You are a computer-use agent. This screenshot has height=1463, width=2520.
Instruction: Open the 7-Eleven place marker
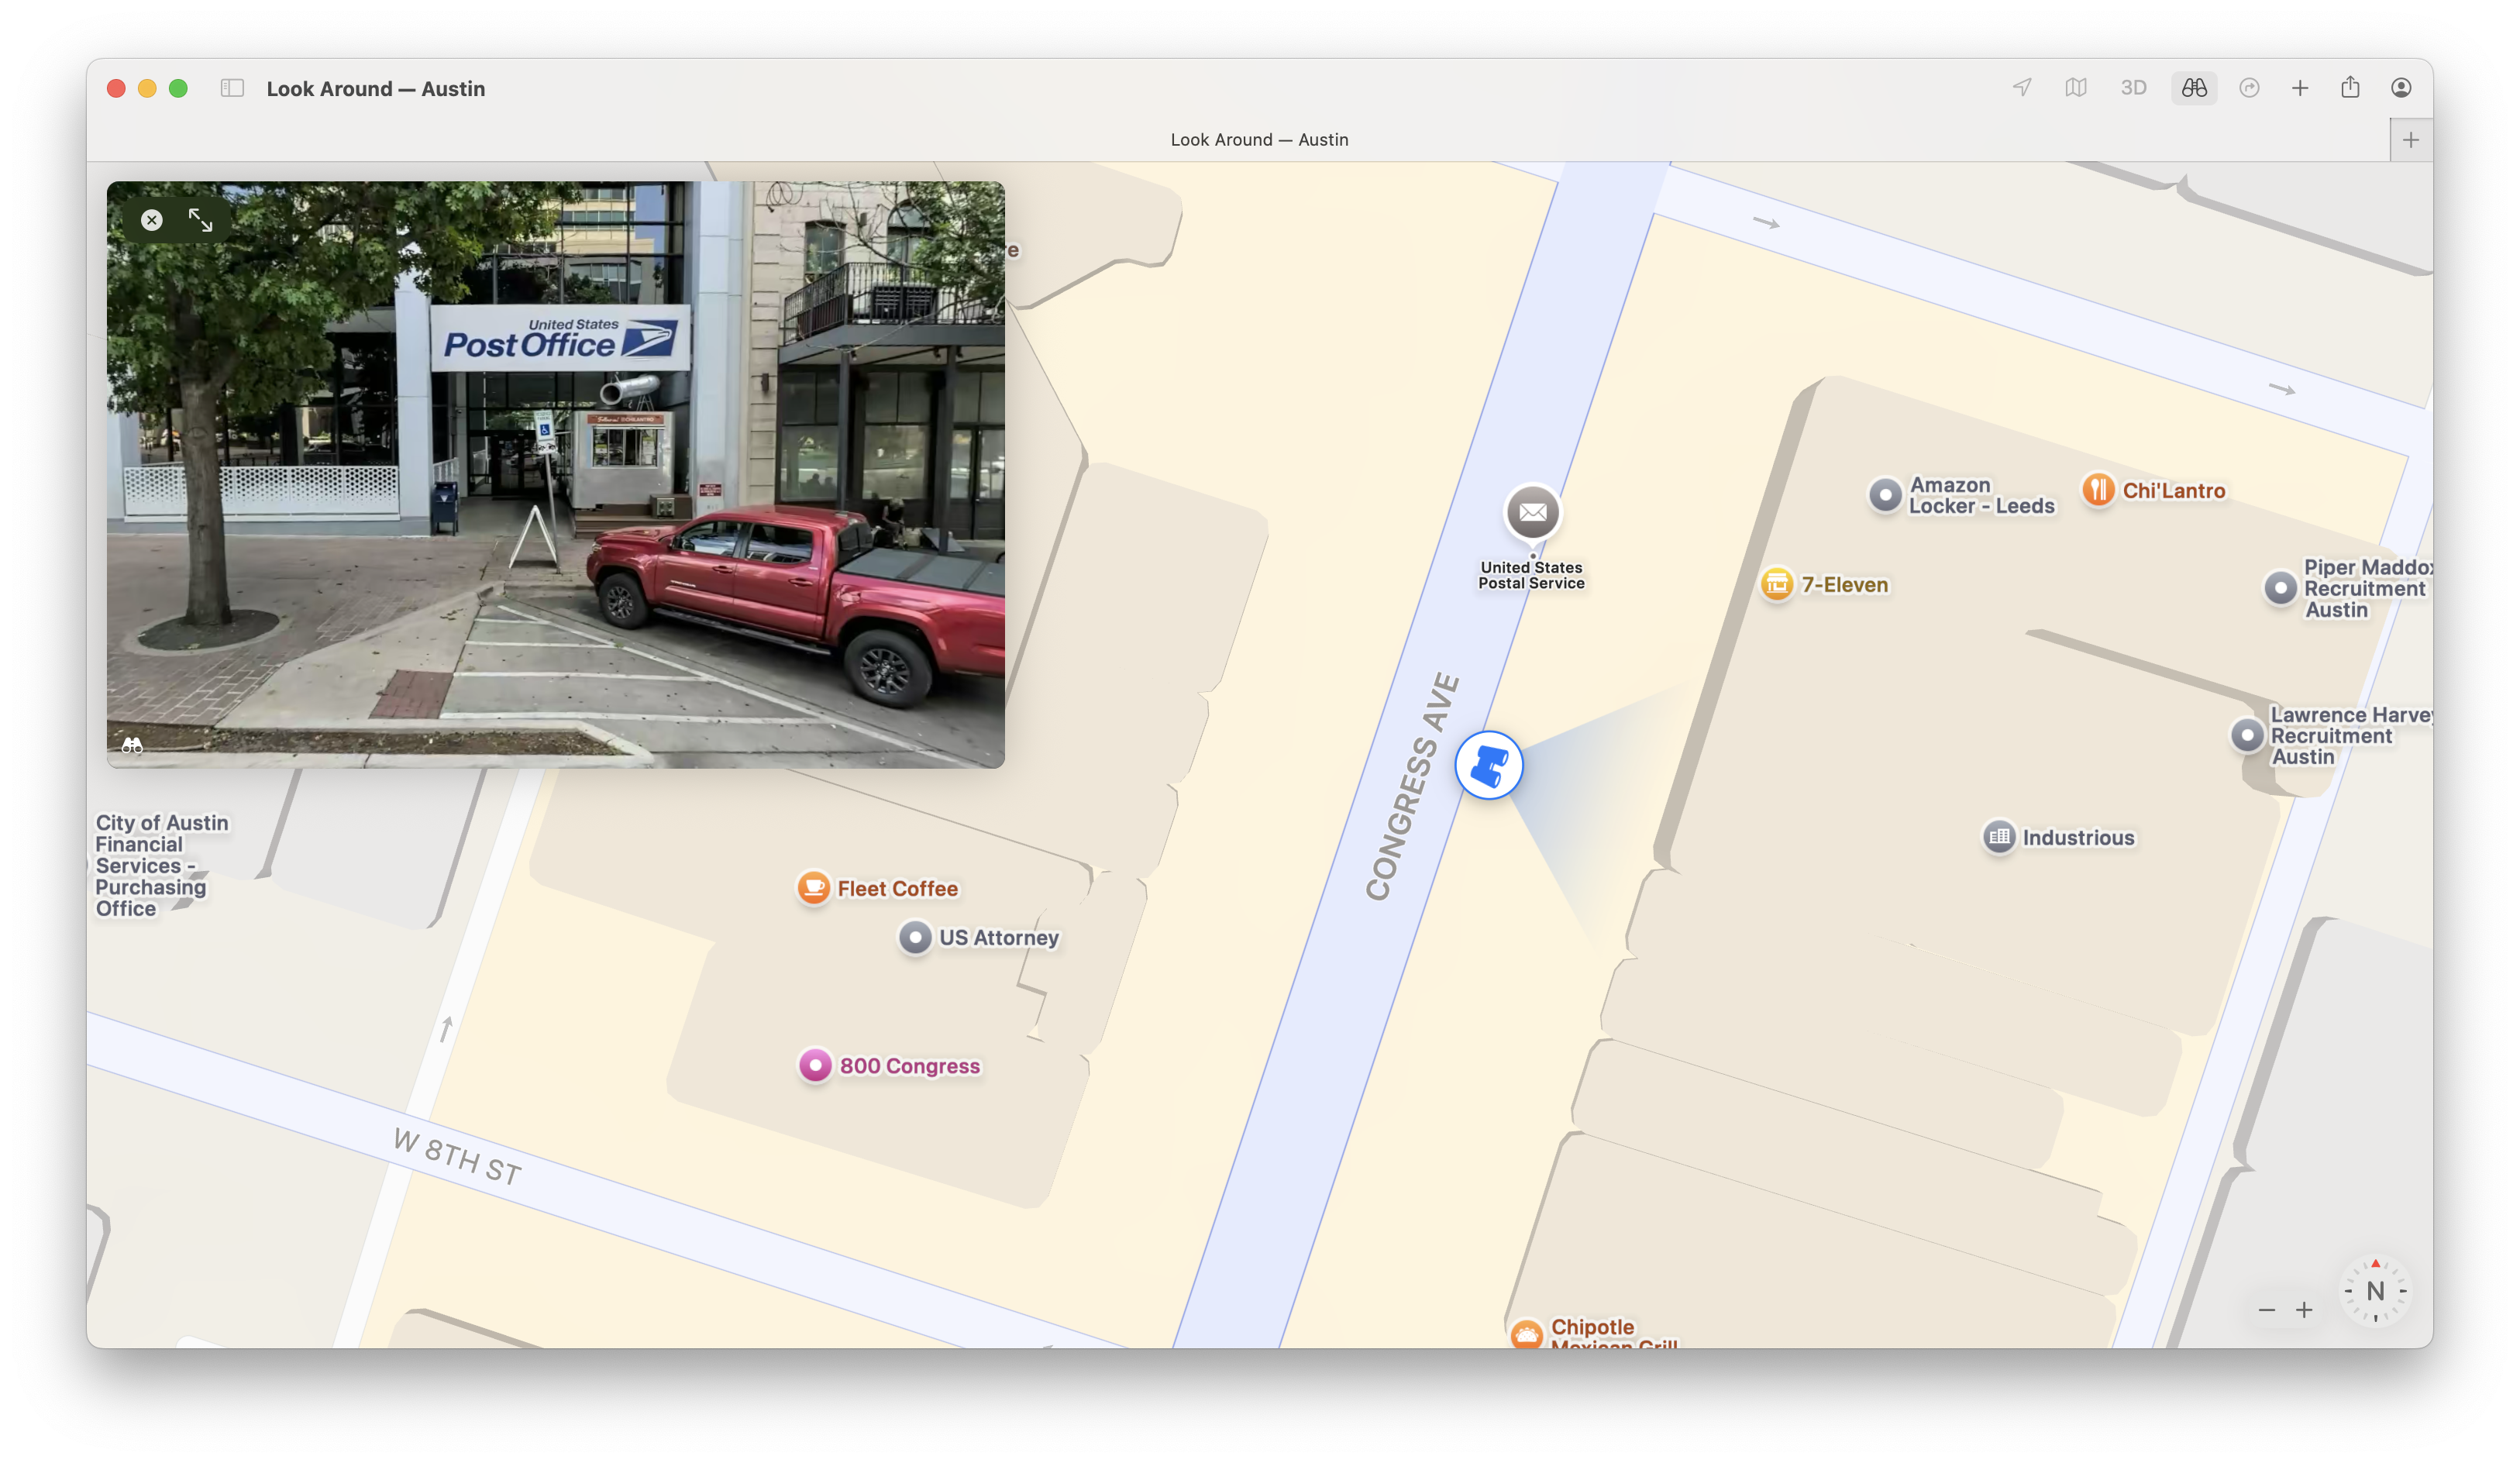[x=1777, y=583]
